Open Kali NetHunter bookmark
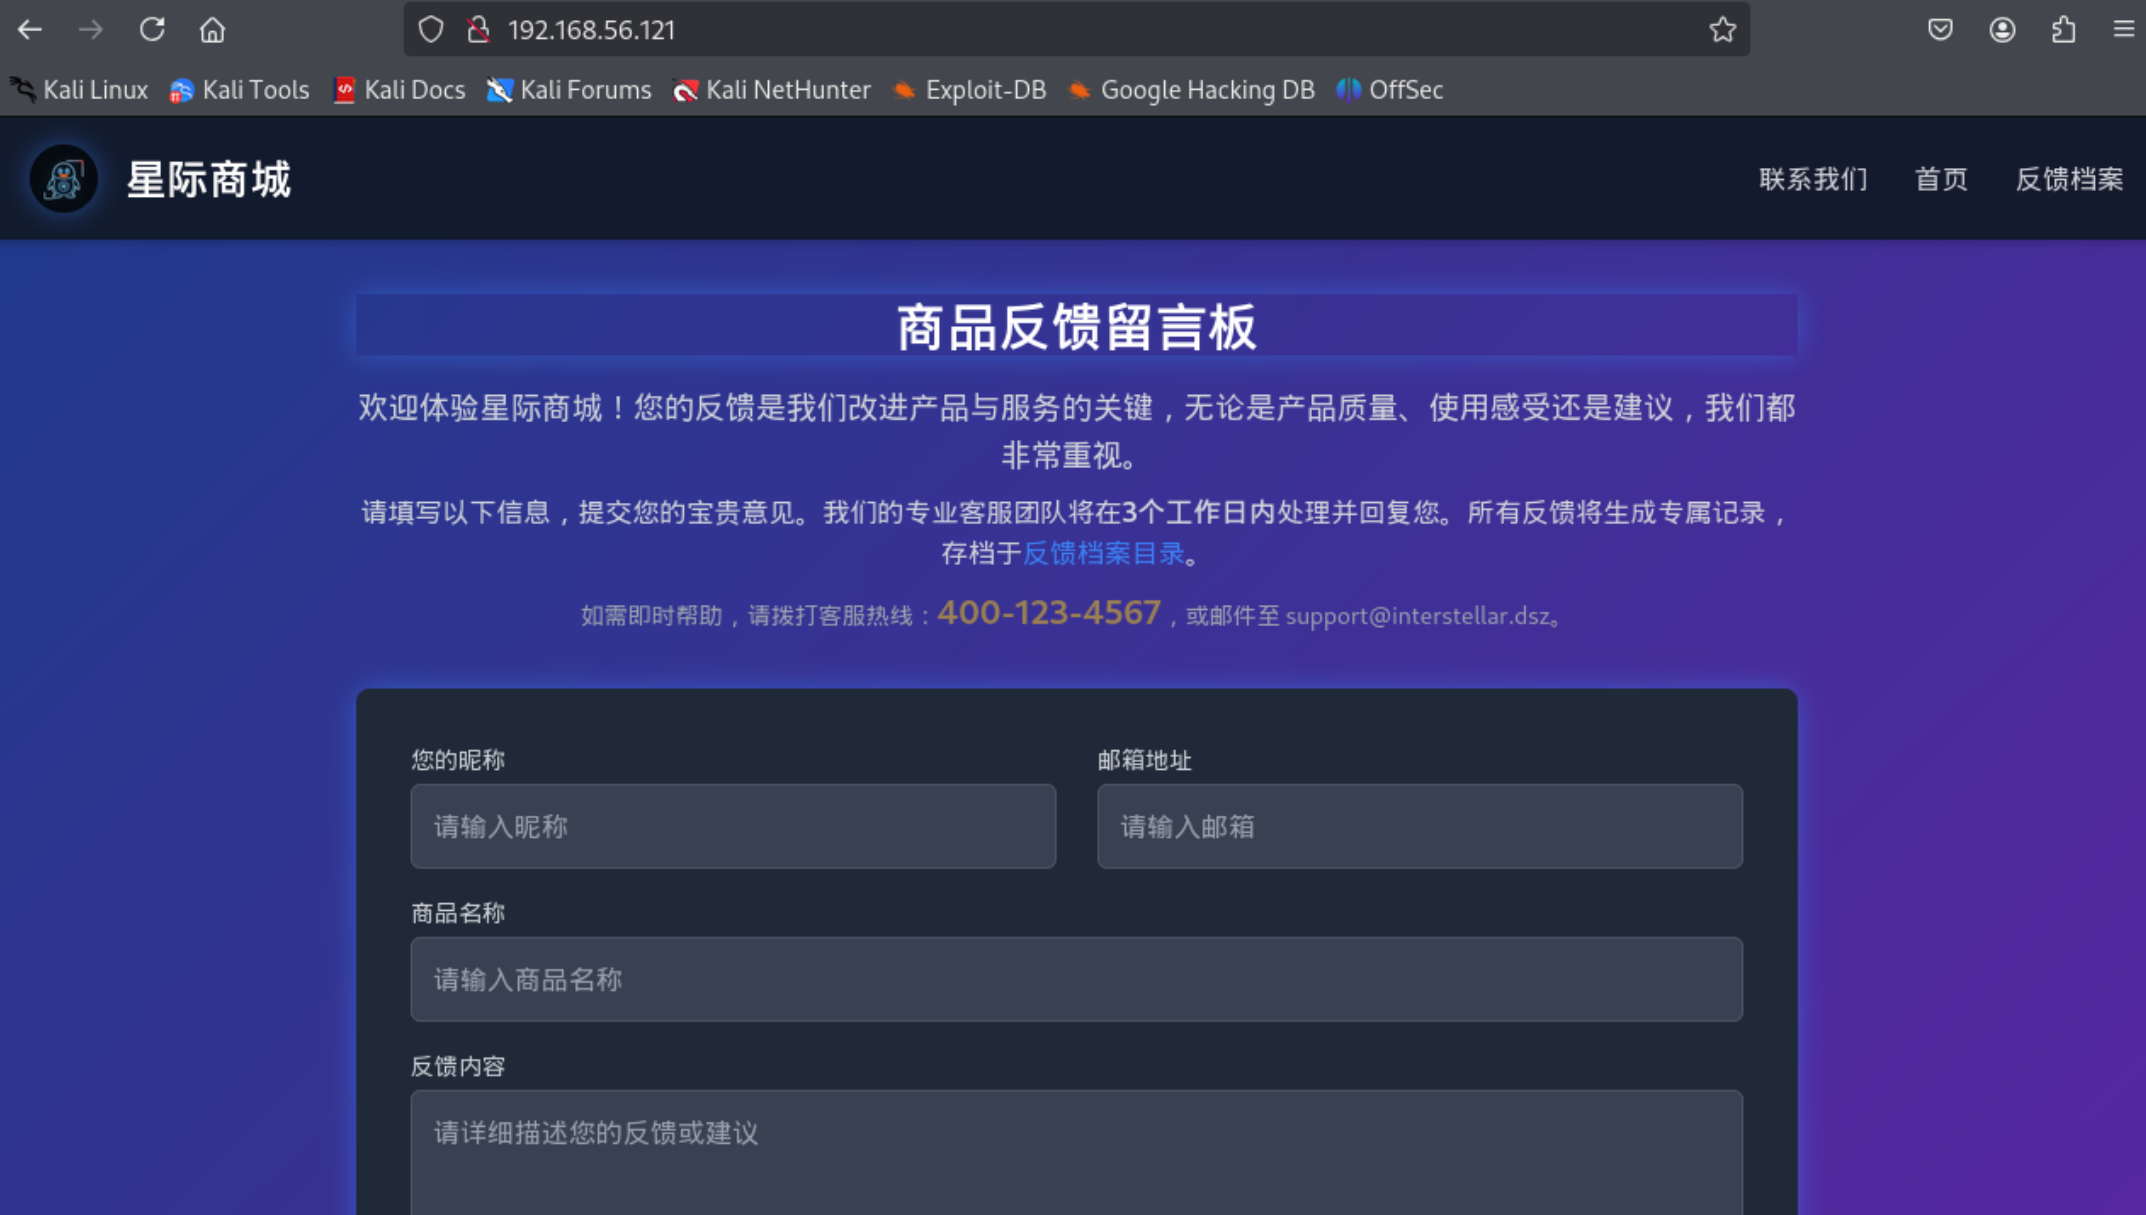 [x=771, y=90]
